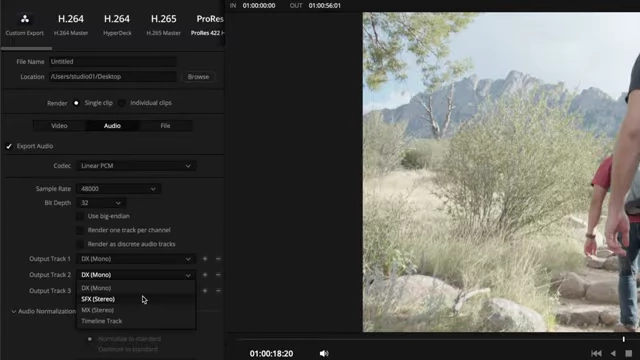Add a track after Output Track 3
Screen dimensions: 640x360
point(205,291)
